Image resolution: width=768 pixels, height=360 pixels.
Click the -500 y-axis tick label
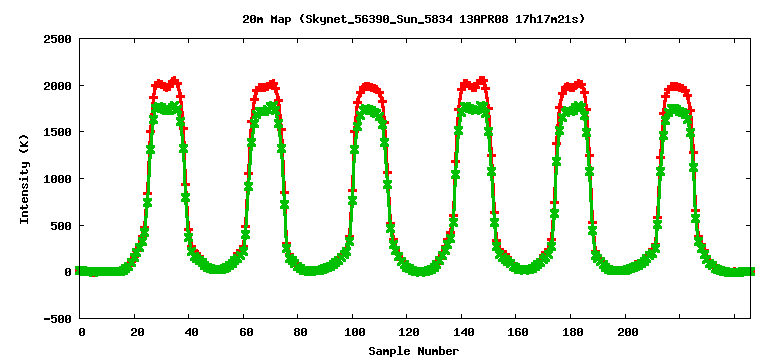pos(58,319)
